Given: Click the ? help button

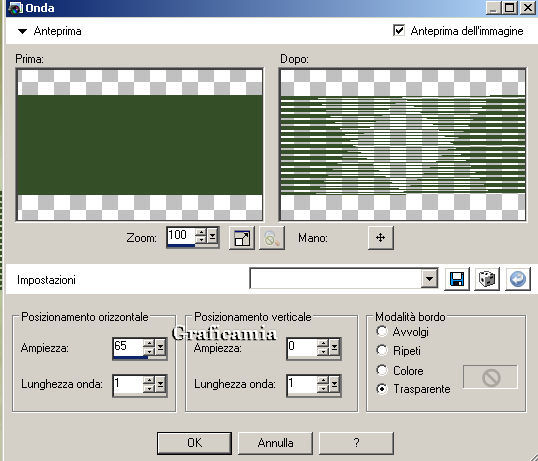Looking at the screenshot, I should click(x=356, y=443).
